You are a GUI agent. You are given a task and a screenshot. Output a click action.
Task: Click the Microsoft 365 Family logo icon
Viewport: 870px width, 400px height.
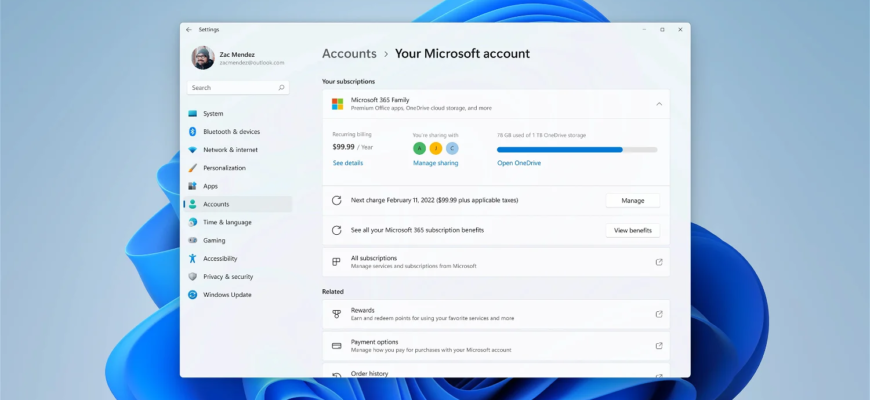pos(337,104)
